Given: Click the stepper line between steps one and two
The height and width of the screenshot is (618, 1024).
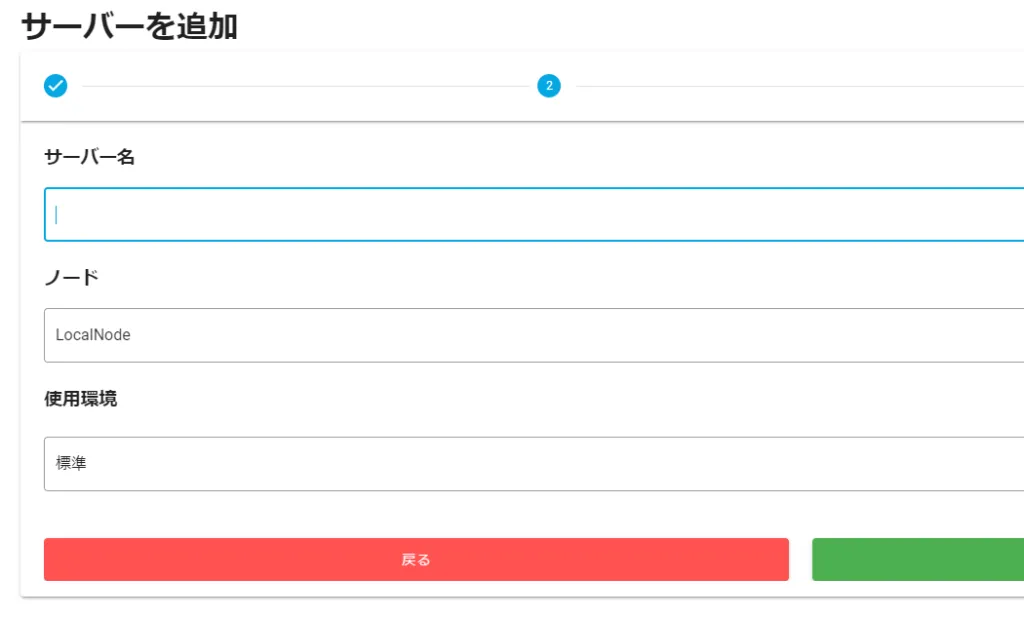Looking at the screenshot, I should point(305,86).
